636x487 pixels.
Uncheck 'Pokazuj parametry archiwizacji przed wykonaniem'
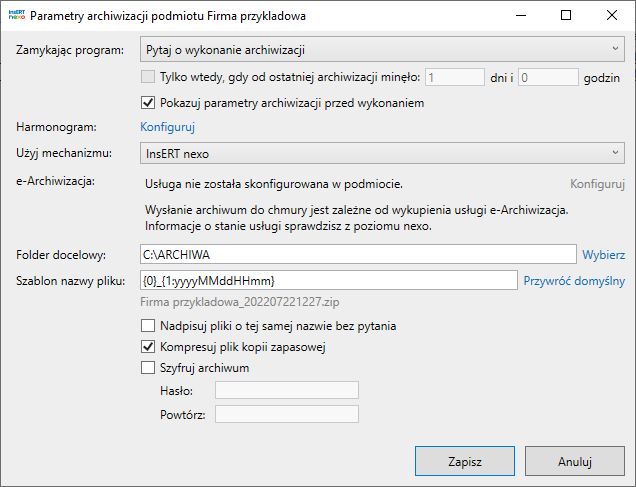point(149,102)
